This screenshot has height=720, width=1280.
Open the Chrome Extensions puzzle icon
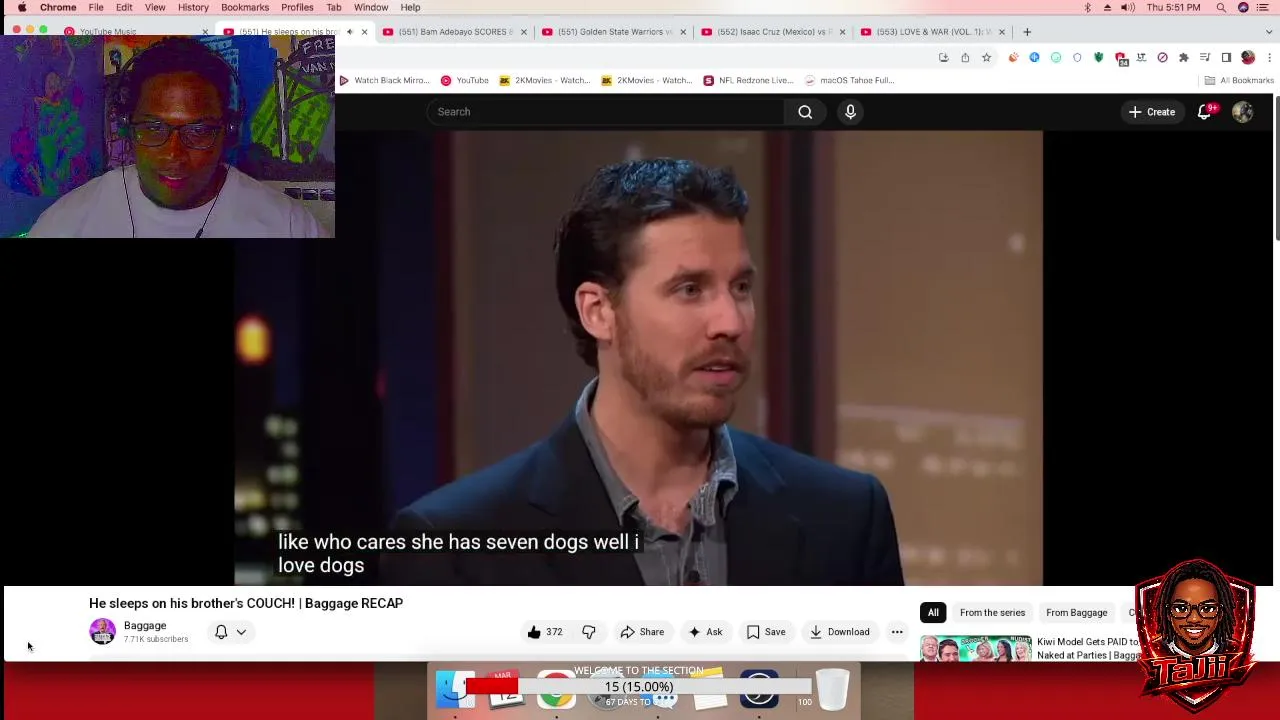click(1184, 58)
